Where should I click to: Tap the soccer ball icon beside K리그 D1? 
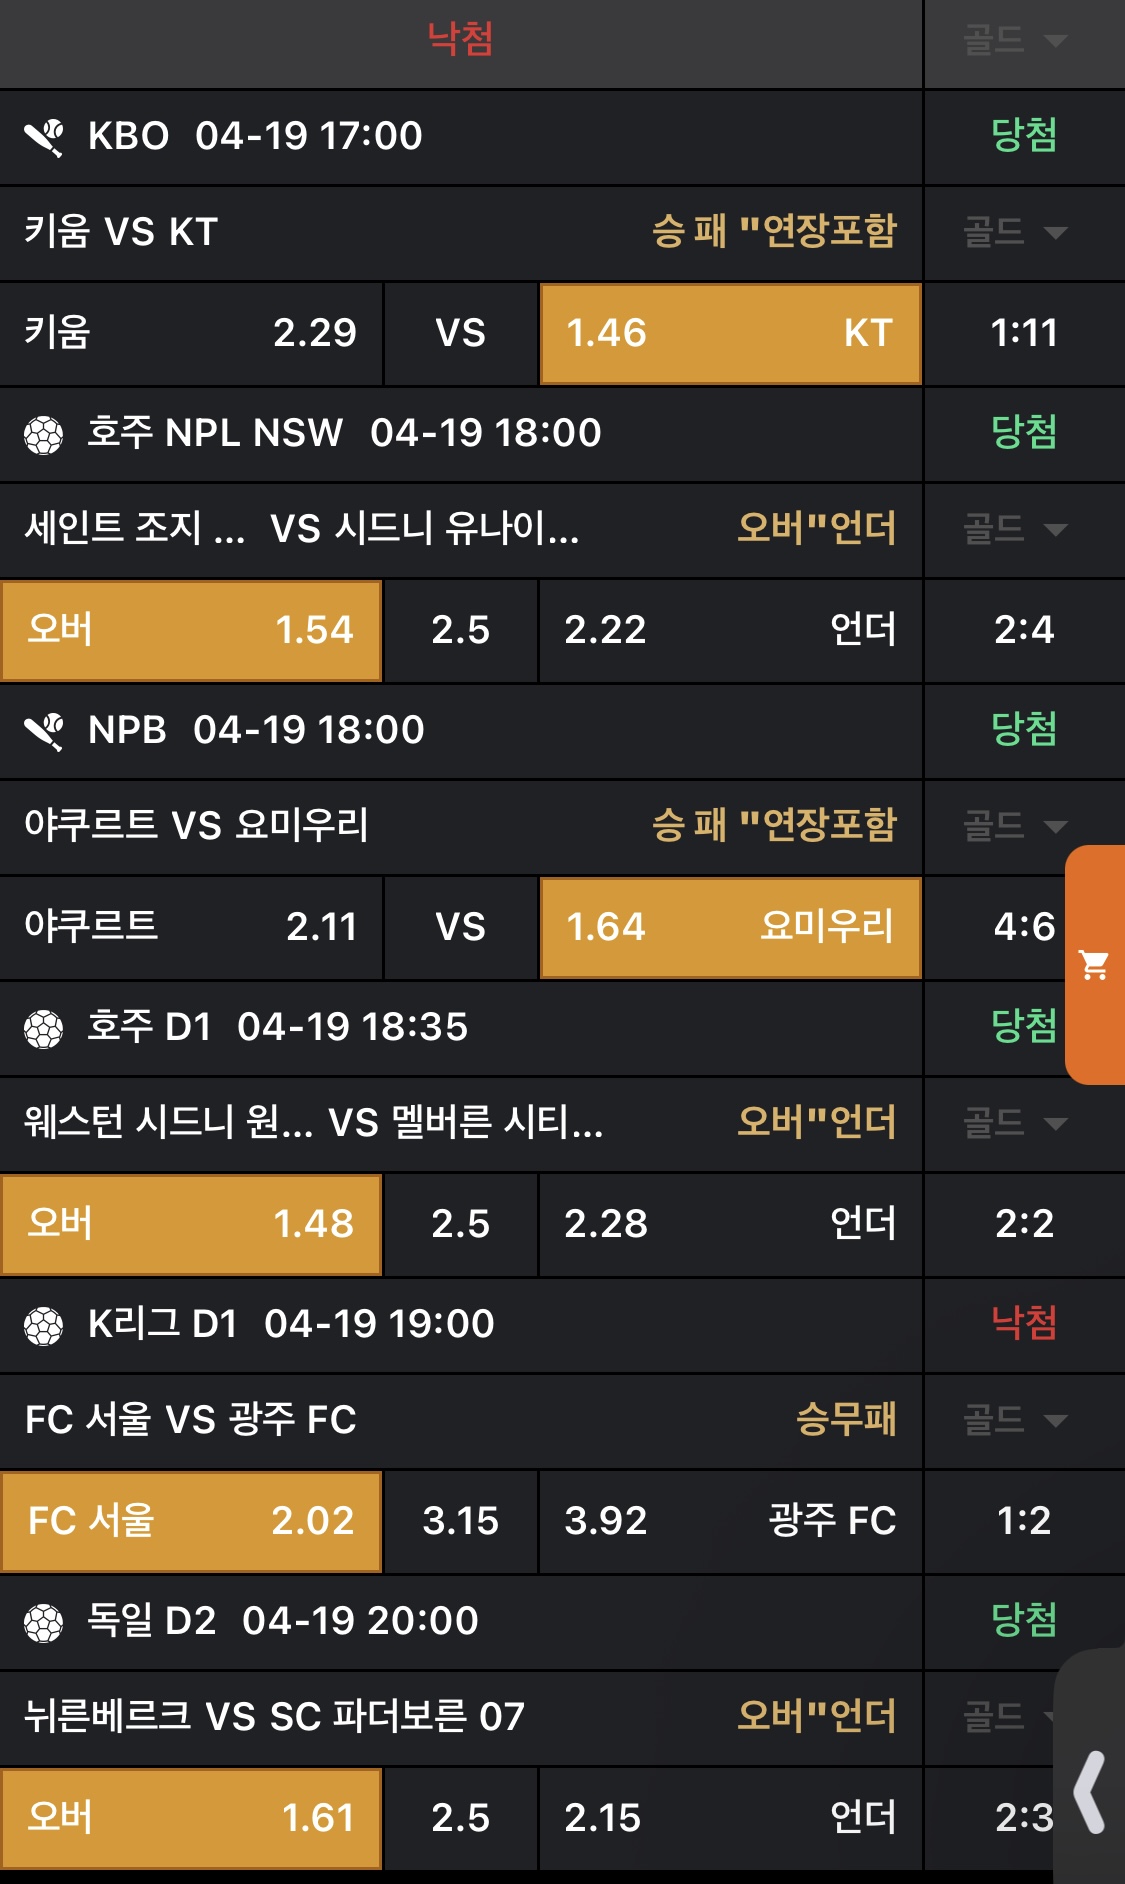(44, 1325)
